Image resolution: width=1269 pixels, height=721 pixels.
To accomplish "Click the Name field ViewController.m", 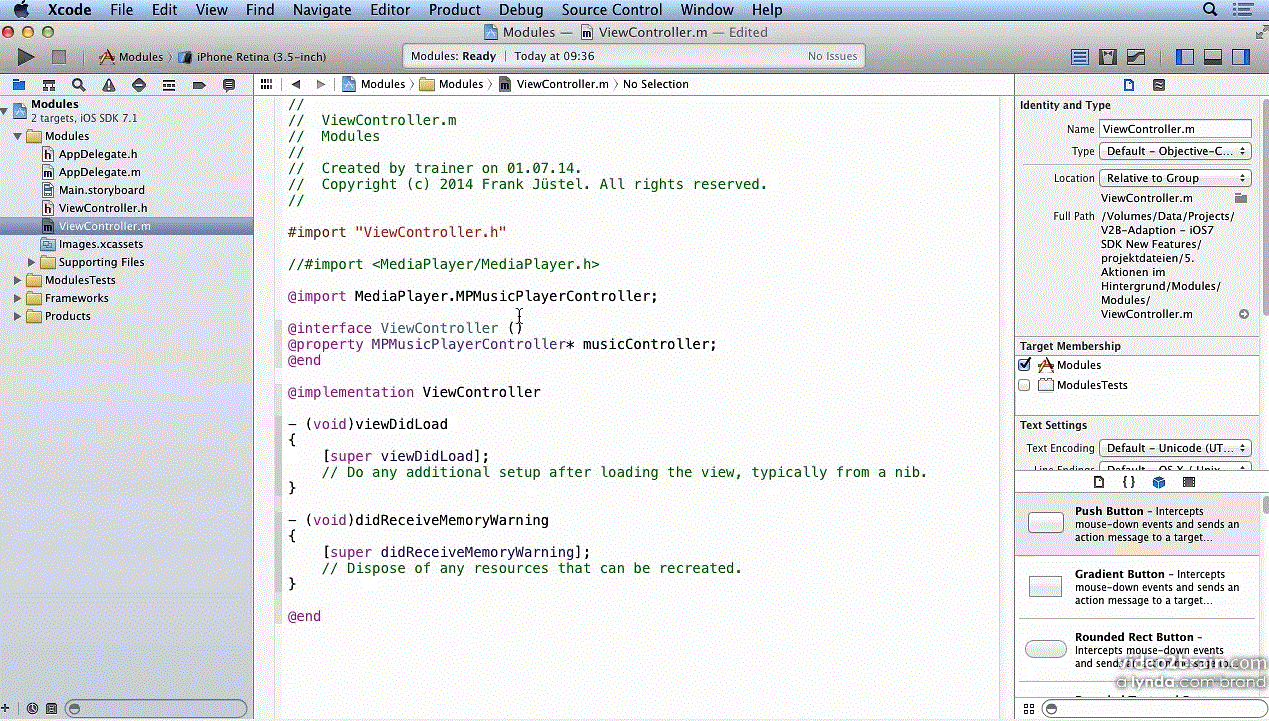I will tap(1175, 129).
